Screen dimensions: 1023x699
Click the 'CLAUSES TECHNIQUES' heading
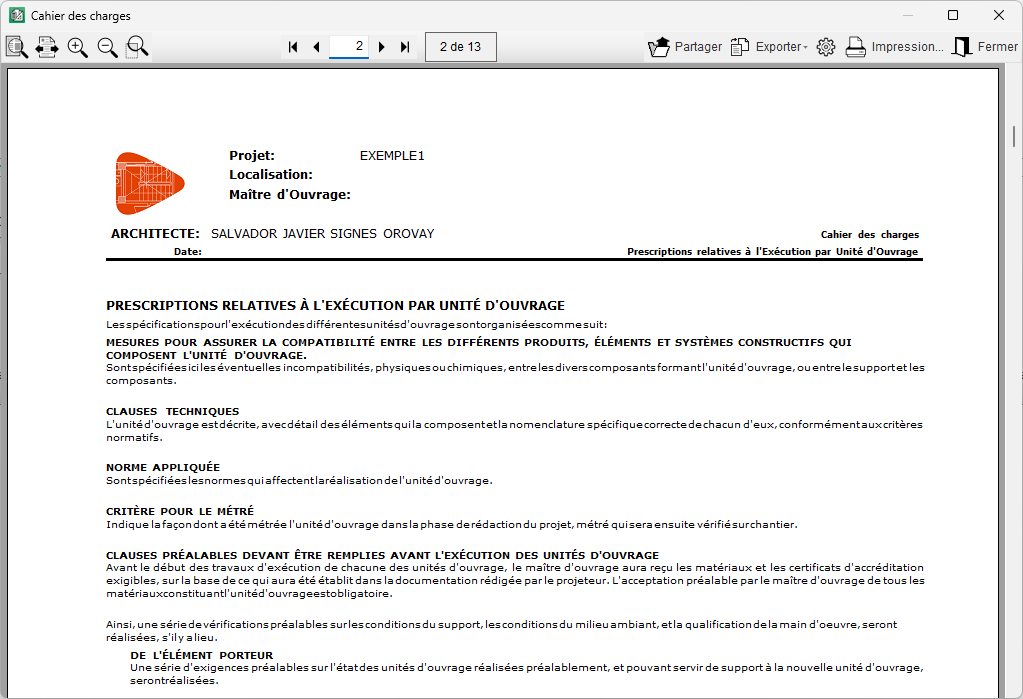(173, 411)
